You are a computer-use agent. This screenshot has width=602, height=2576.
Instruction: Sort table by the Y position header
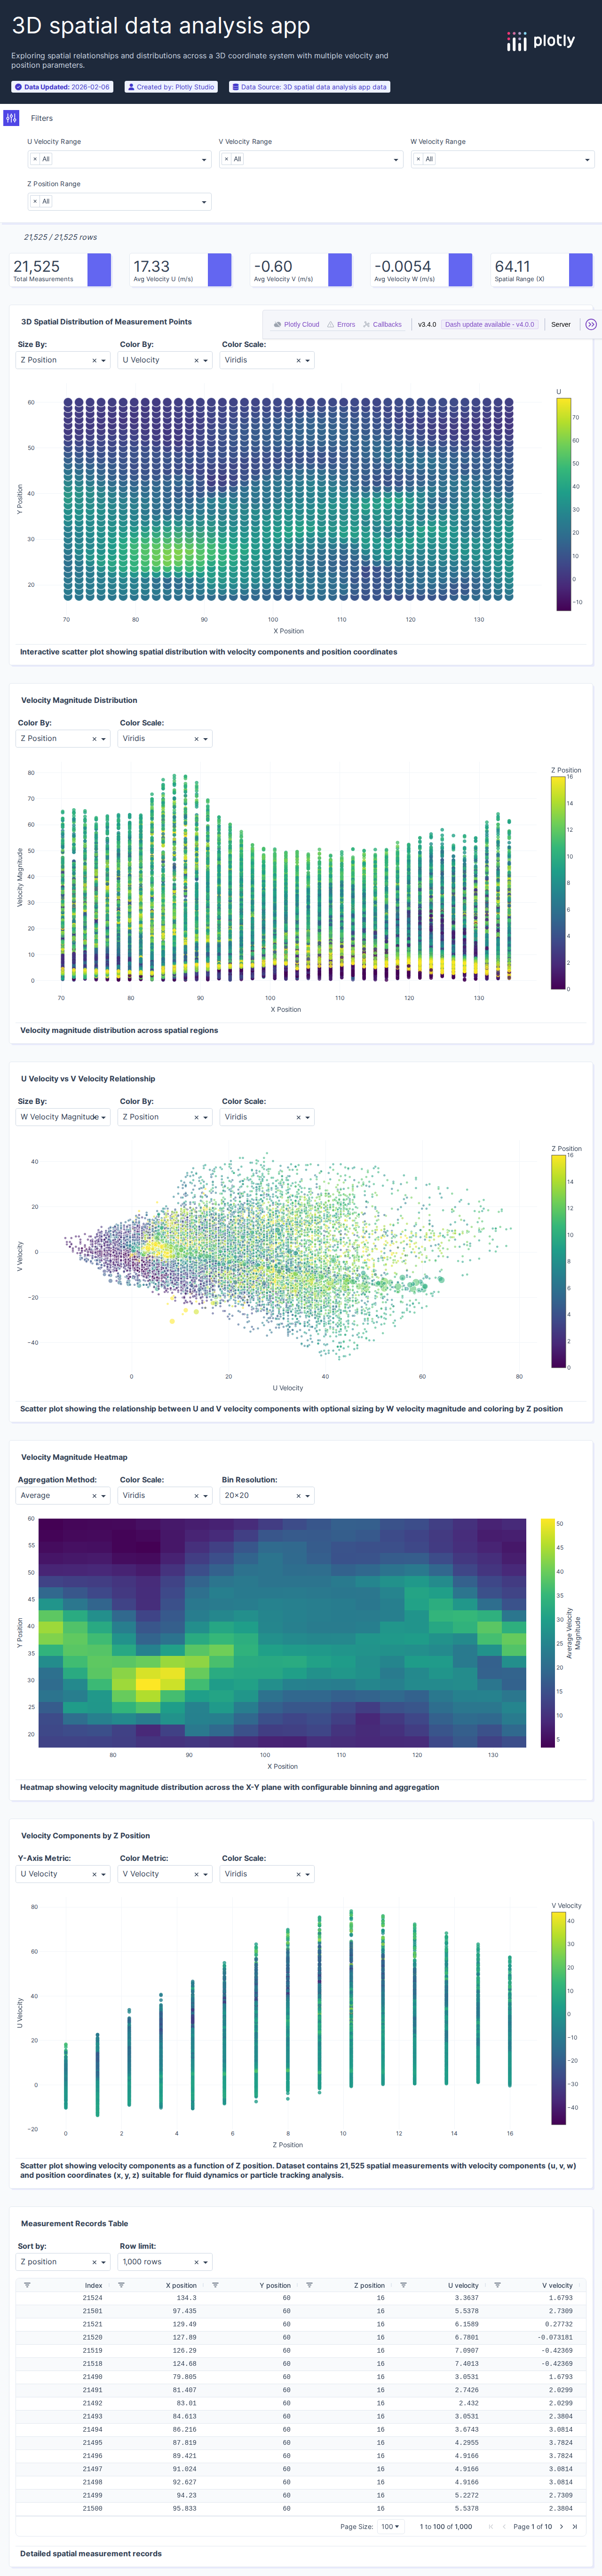point(275,2285)
